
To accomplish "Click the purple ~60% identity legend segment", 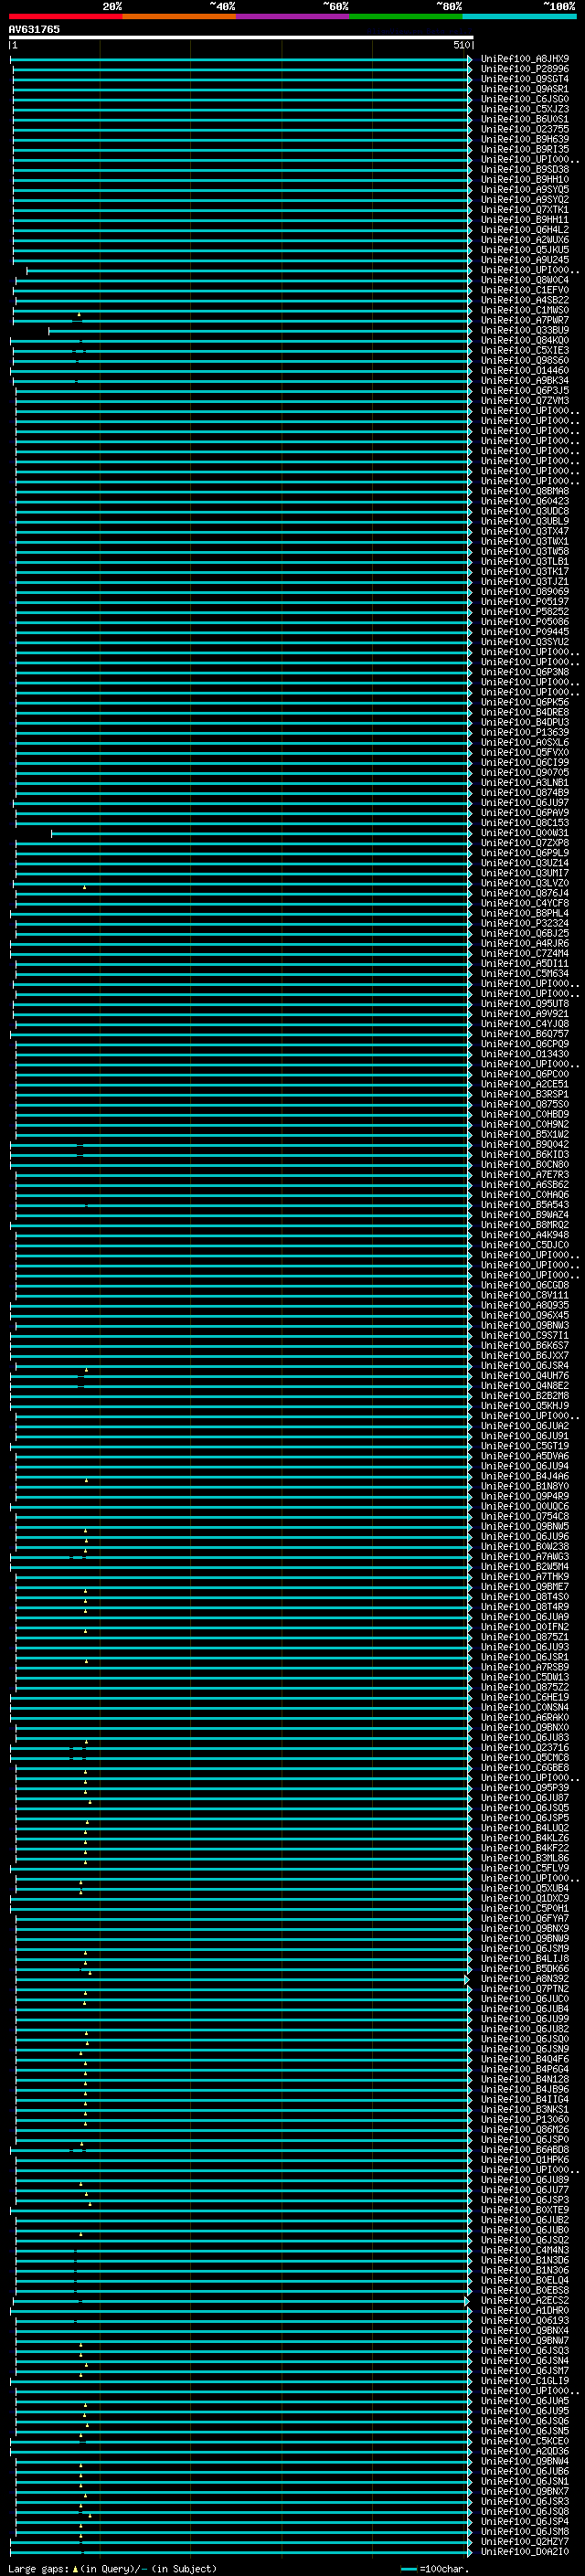I will pos(293,16).
